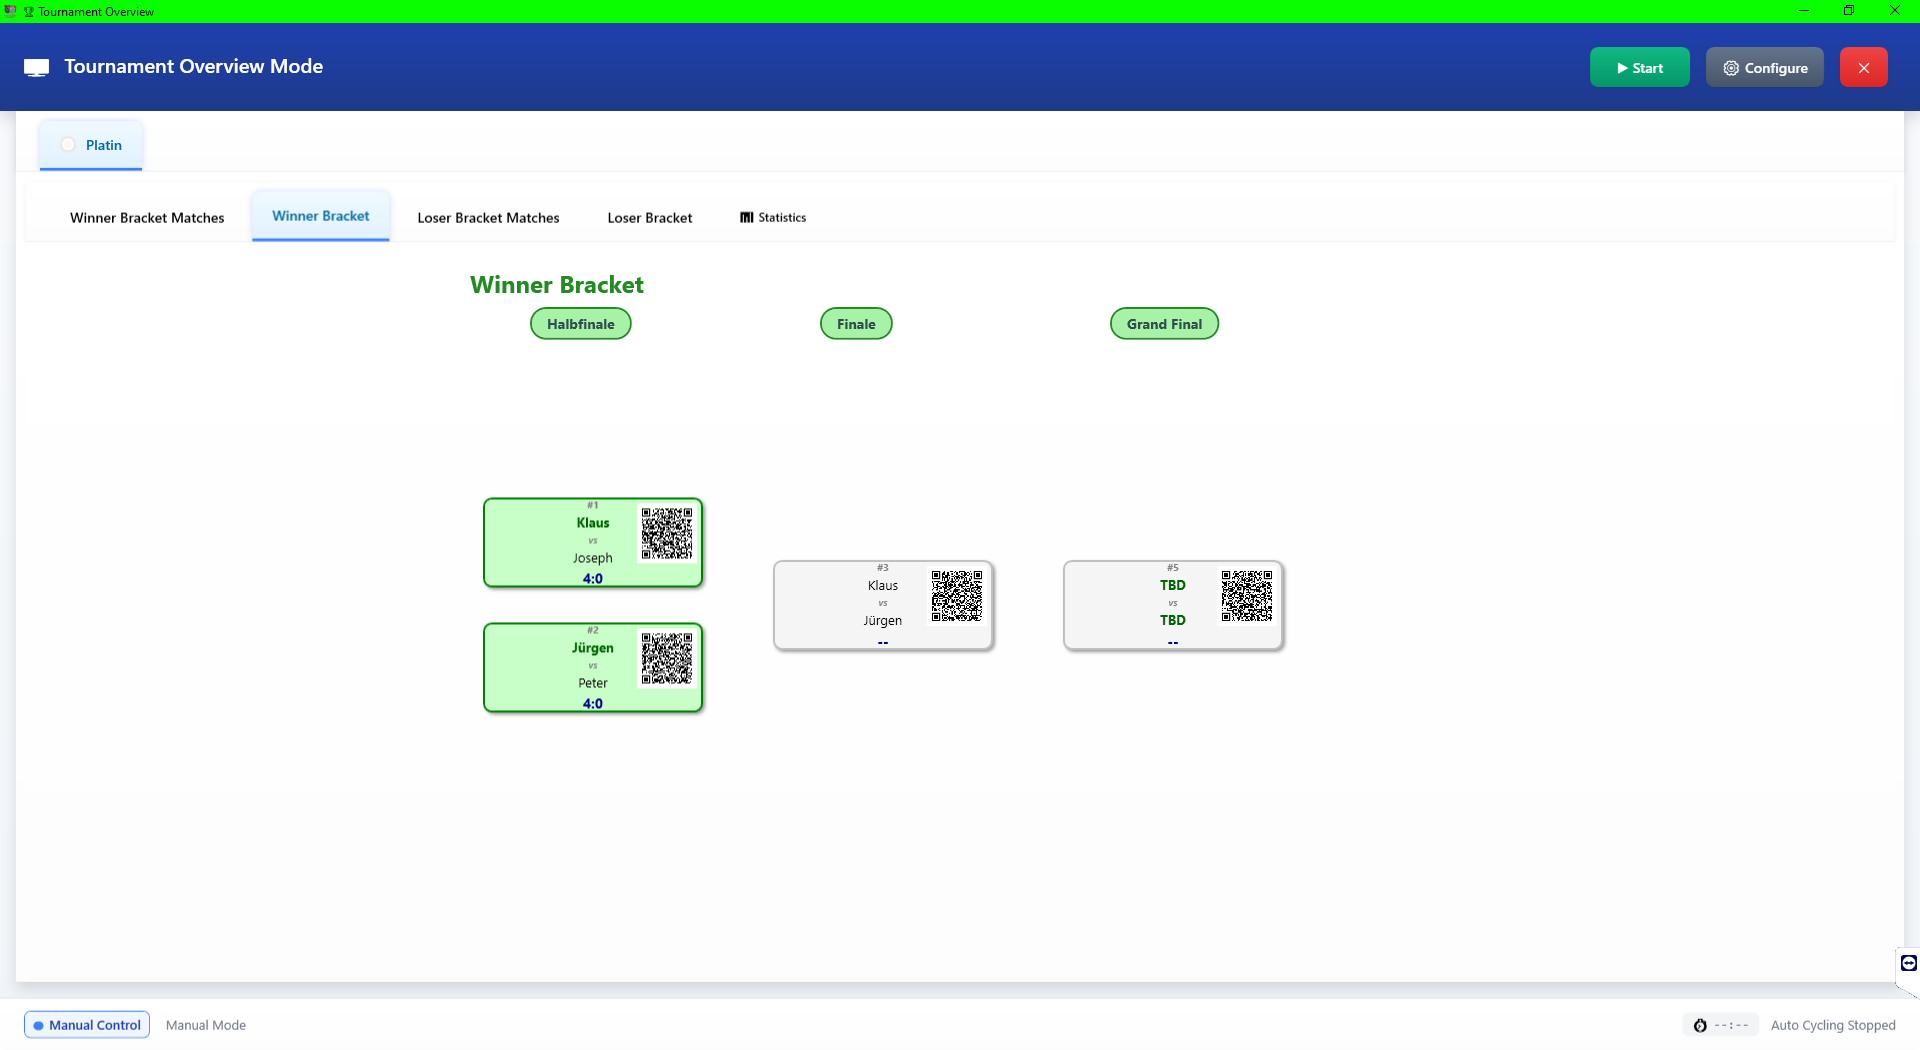Viewport: 1920px width, 1050px height.
Task: Click the Statistics bar chart icon
Action: (746, 217)
